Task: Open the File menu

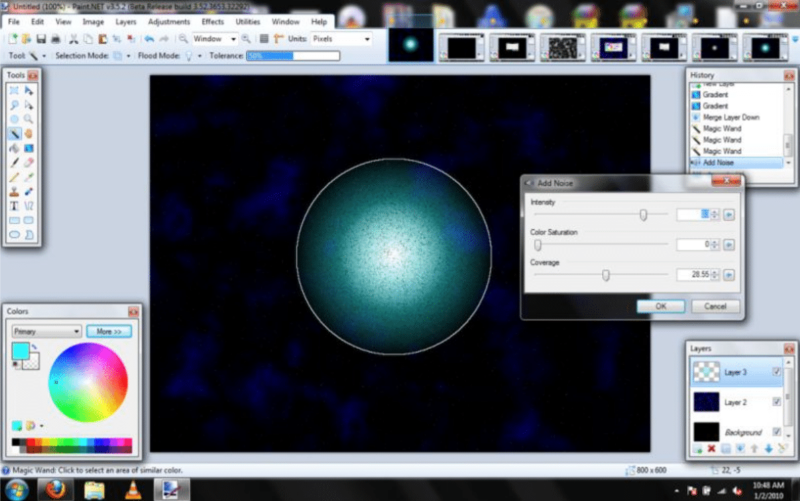Action: coord(14,22)
